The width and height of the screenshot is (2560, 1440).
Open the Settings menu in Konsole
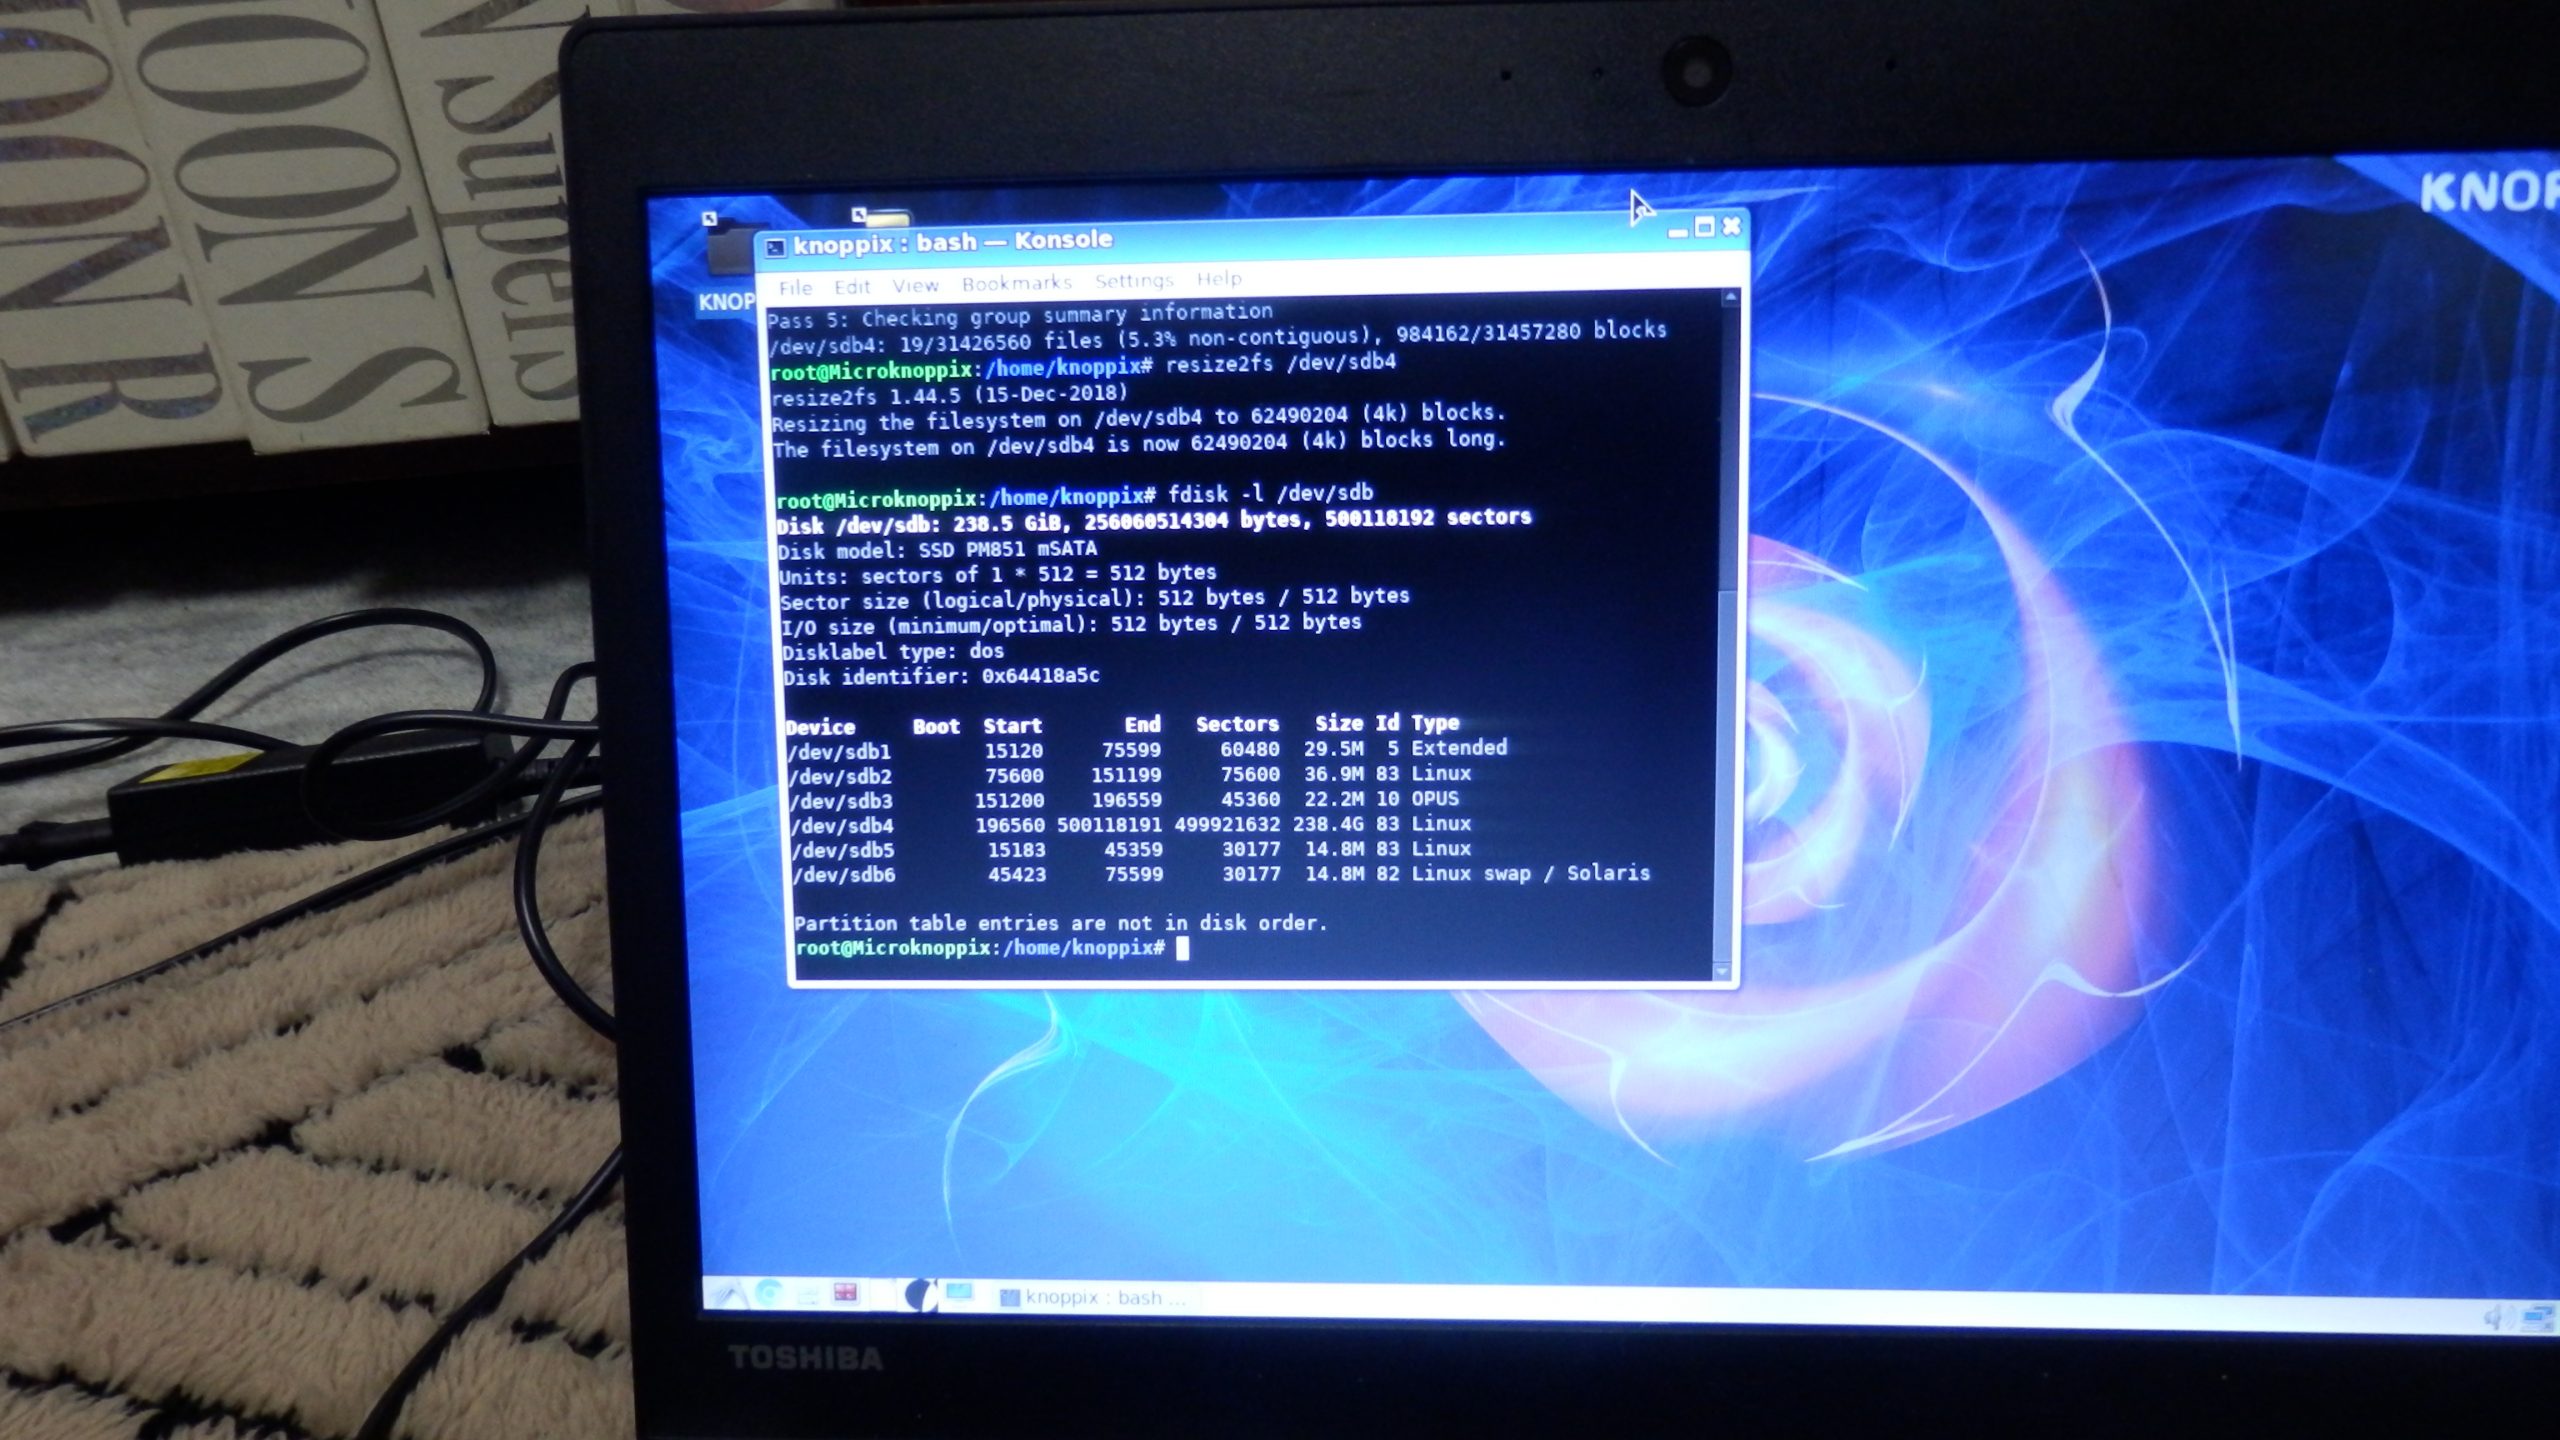coord(1134,280)
